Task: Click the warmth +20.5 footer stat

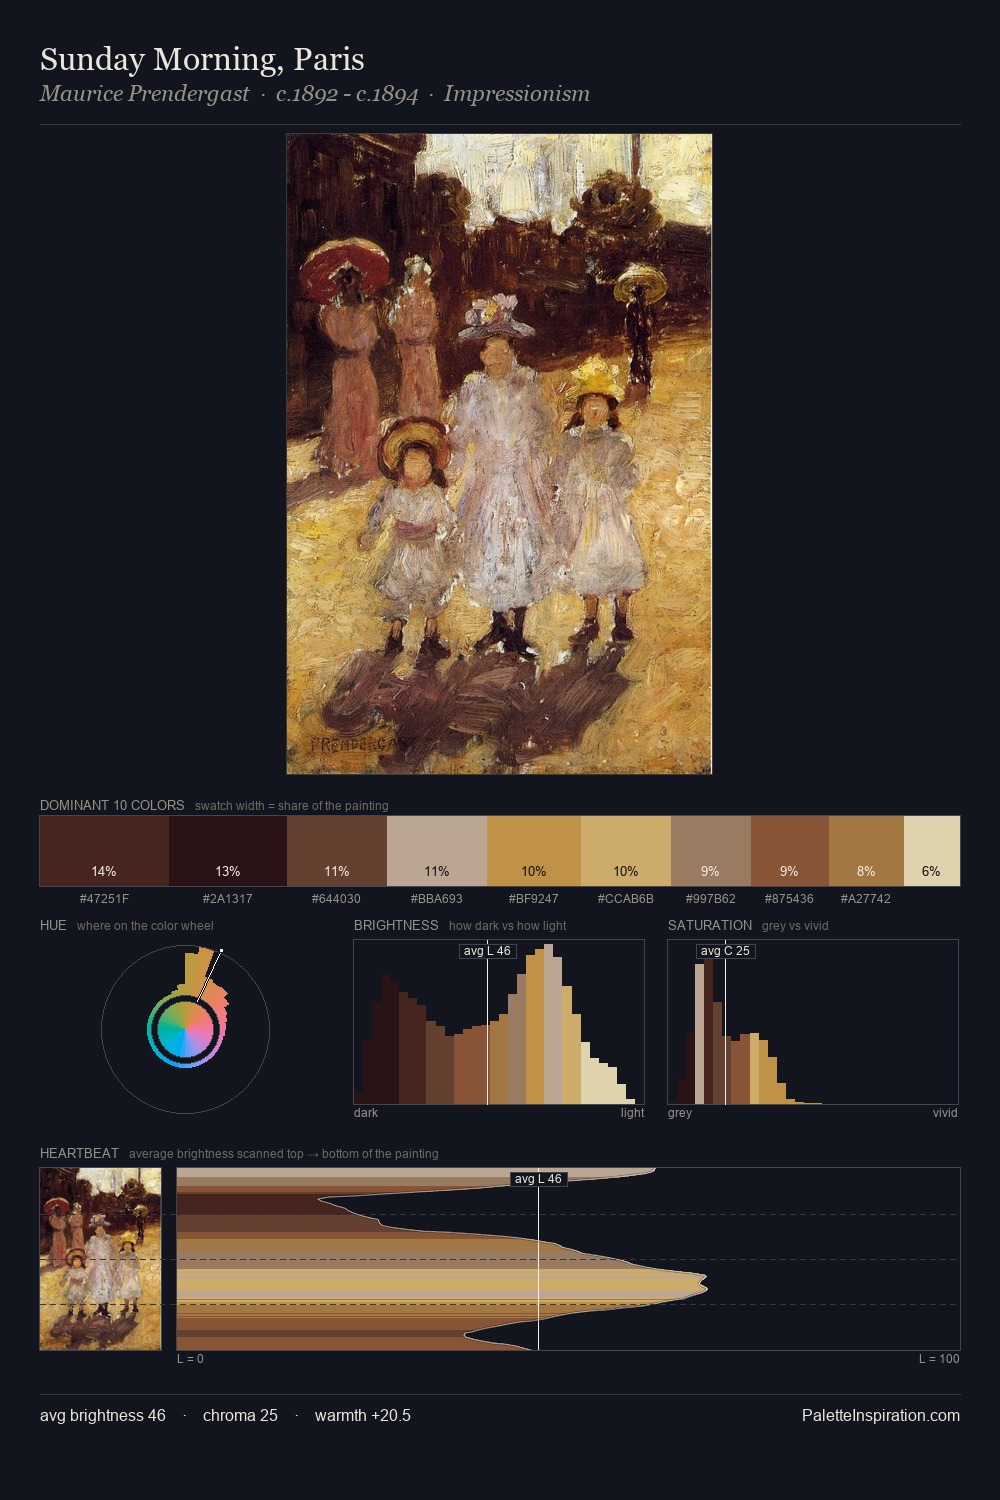Action: tap(363, 1416)
